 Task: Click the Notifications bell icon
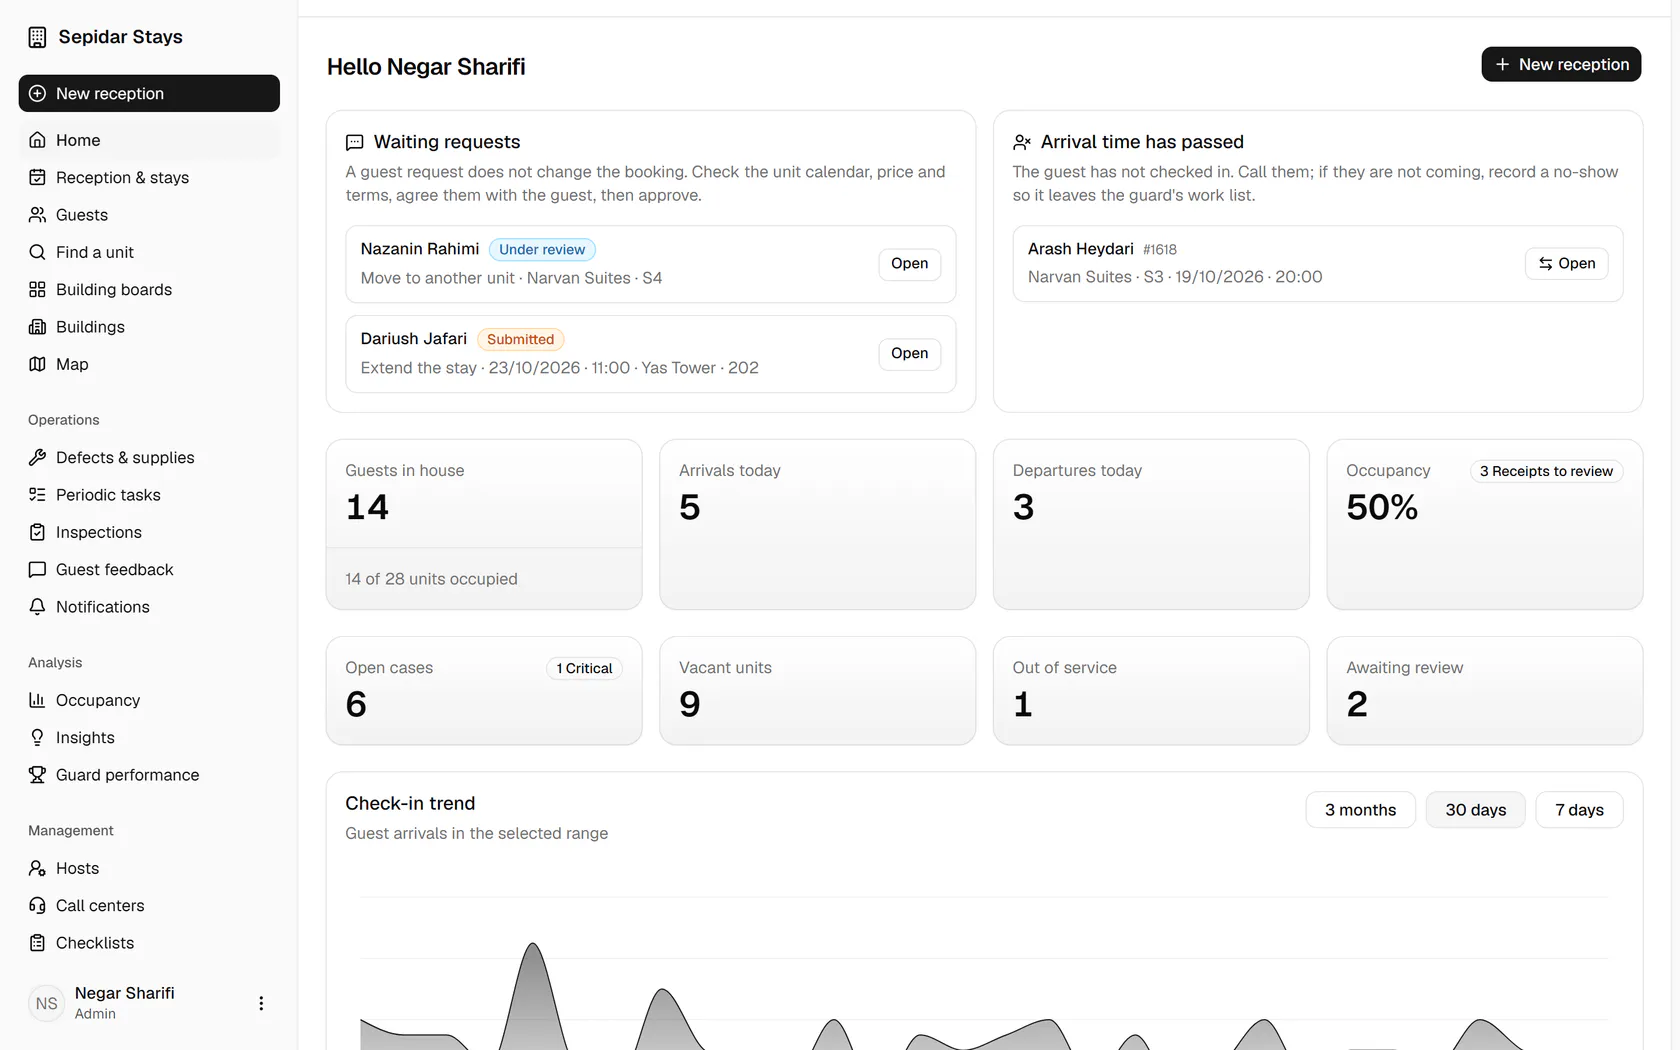[37, 607]
